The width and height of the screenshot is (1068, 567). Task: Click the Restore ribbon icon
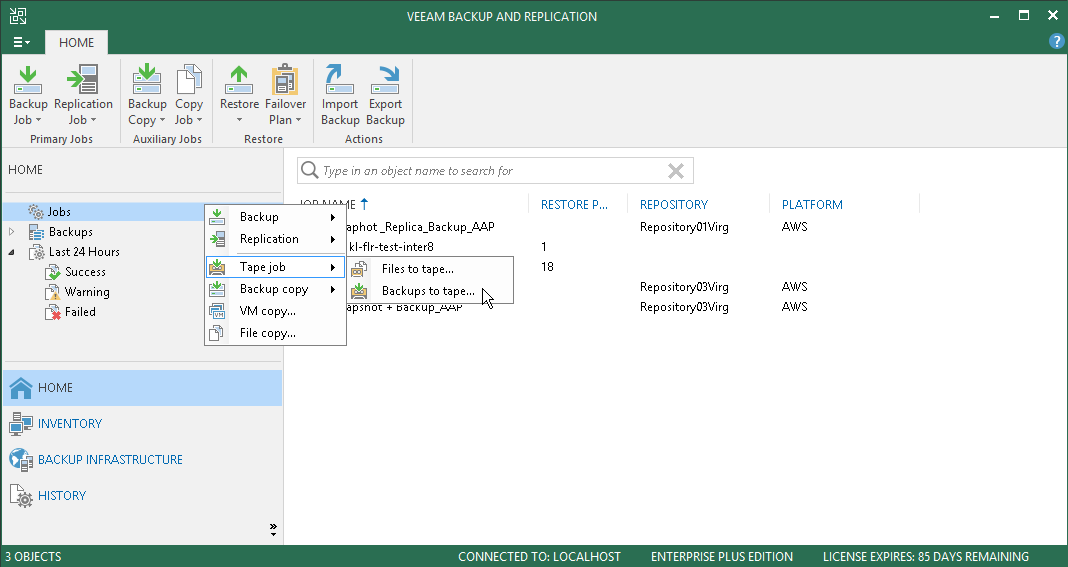pyautogui.click(x=239, y=80)
